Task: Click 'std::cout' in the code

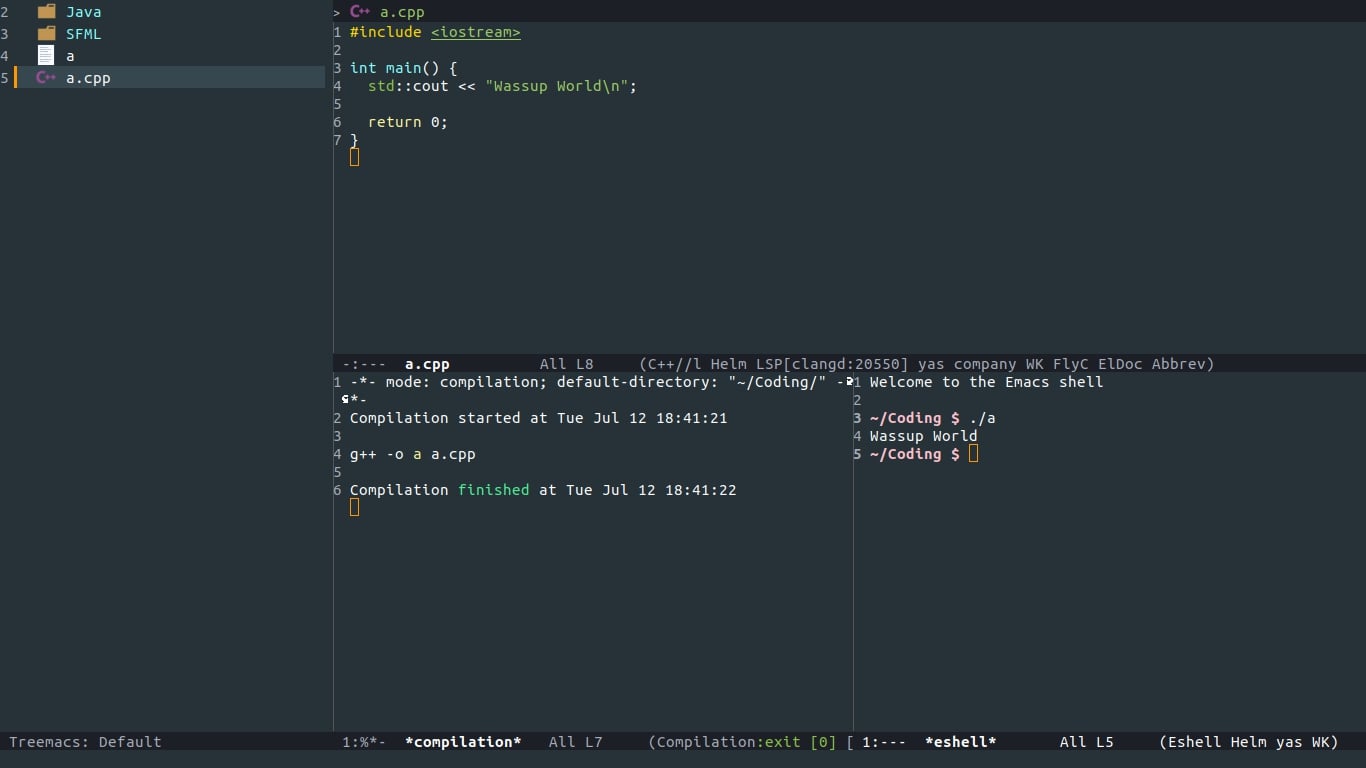Action: point(408,86)
